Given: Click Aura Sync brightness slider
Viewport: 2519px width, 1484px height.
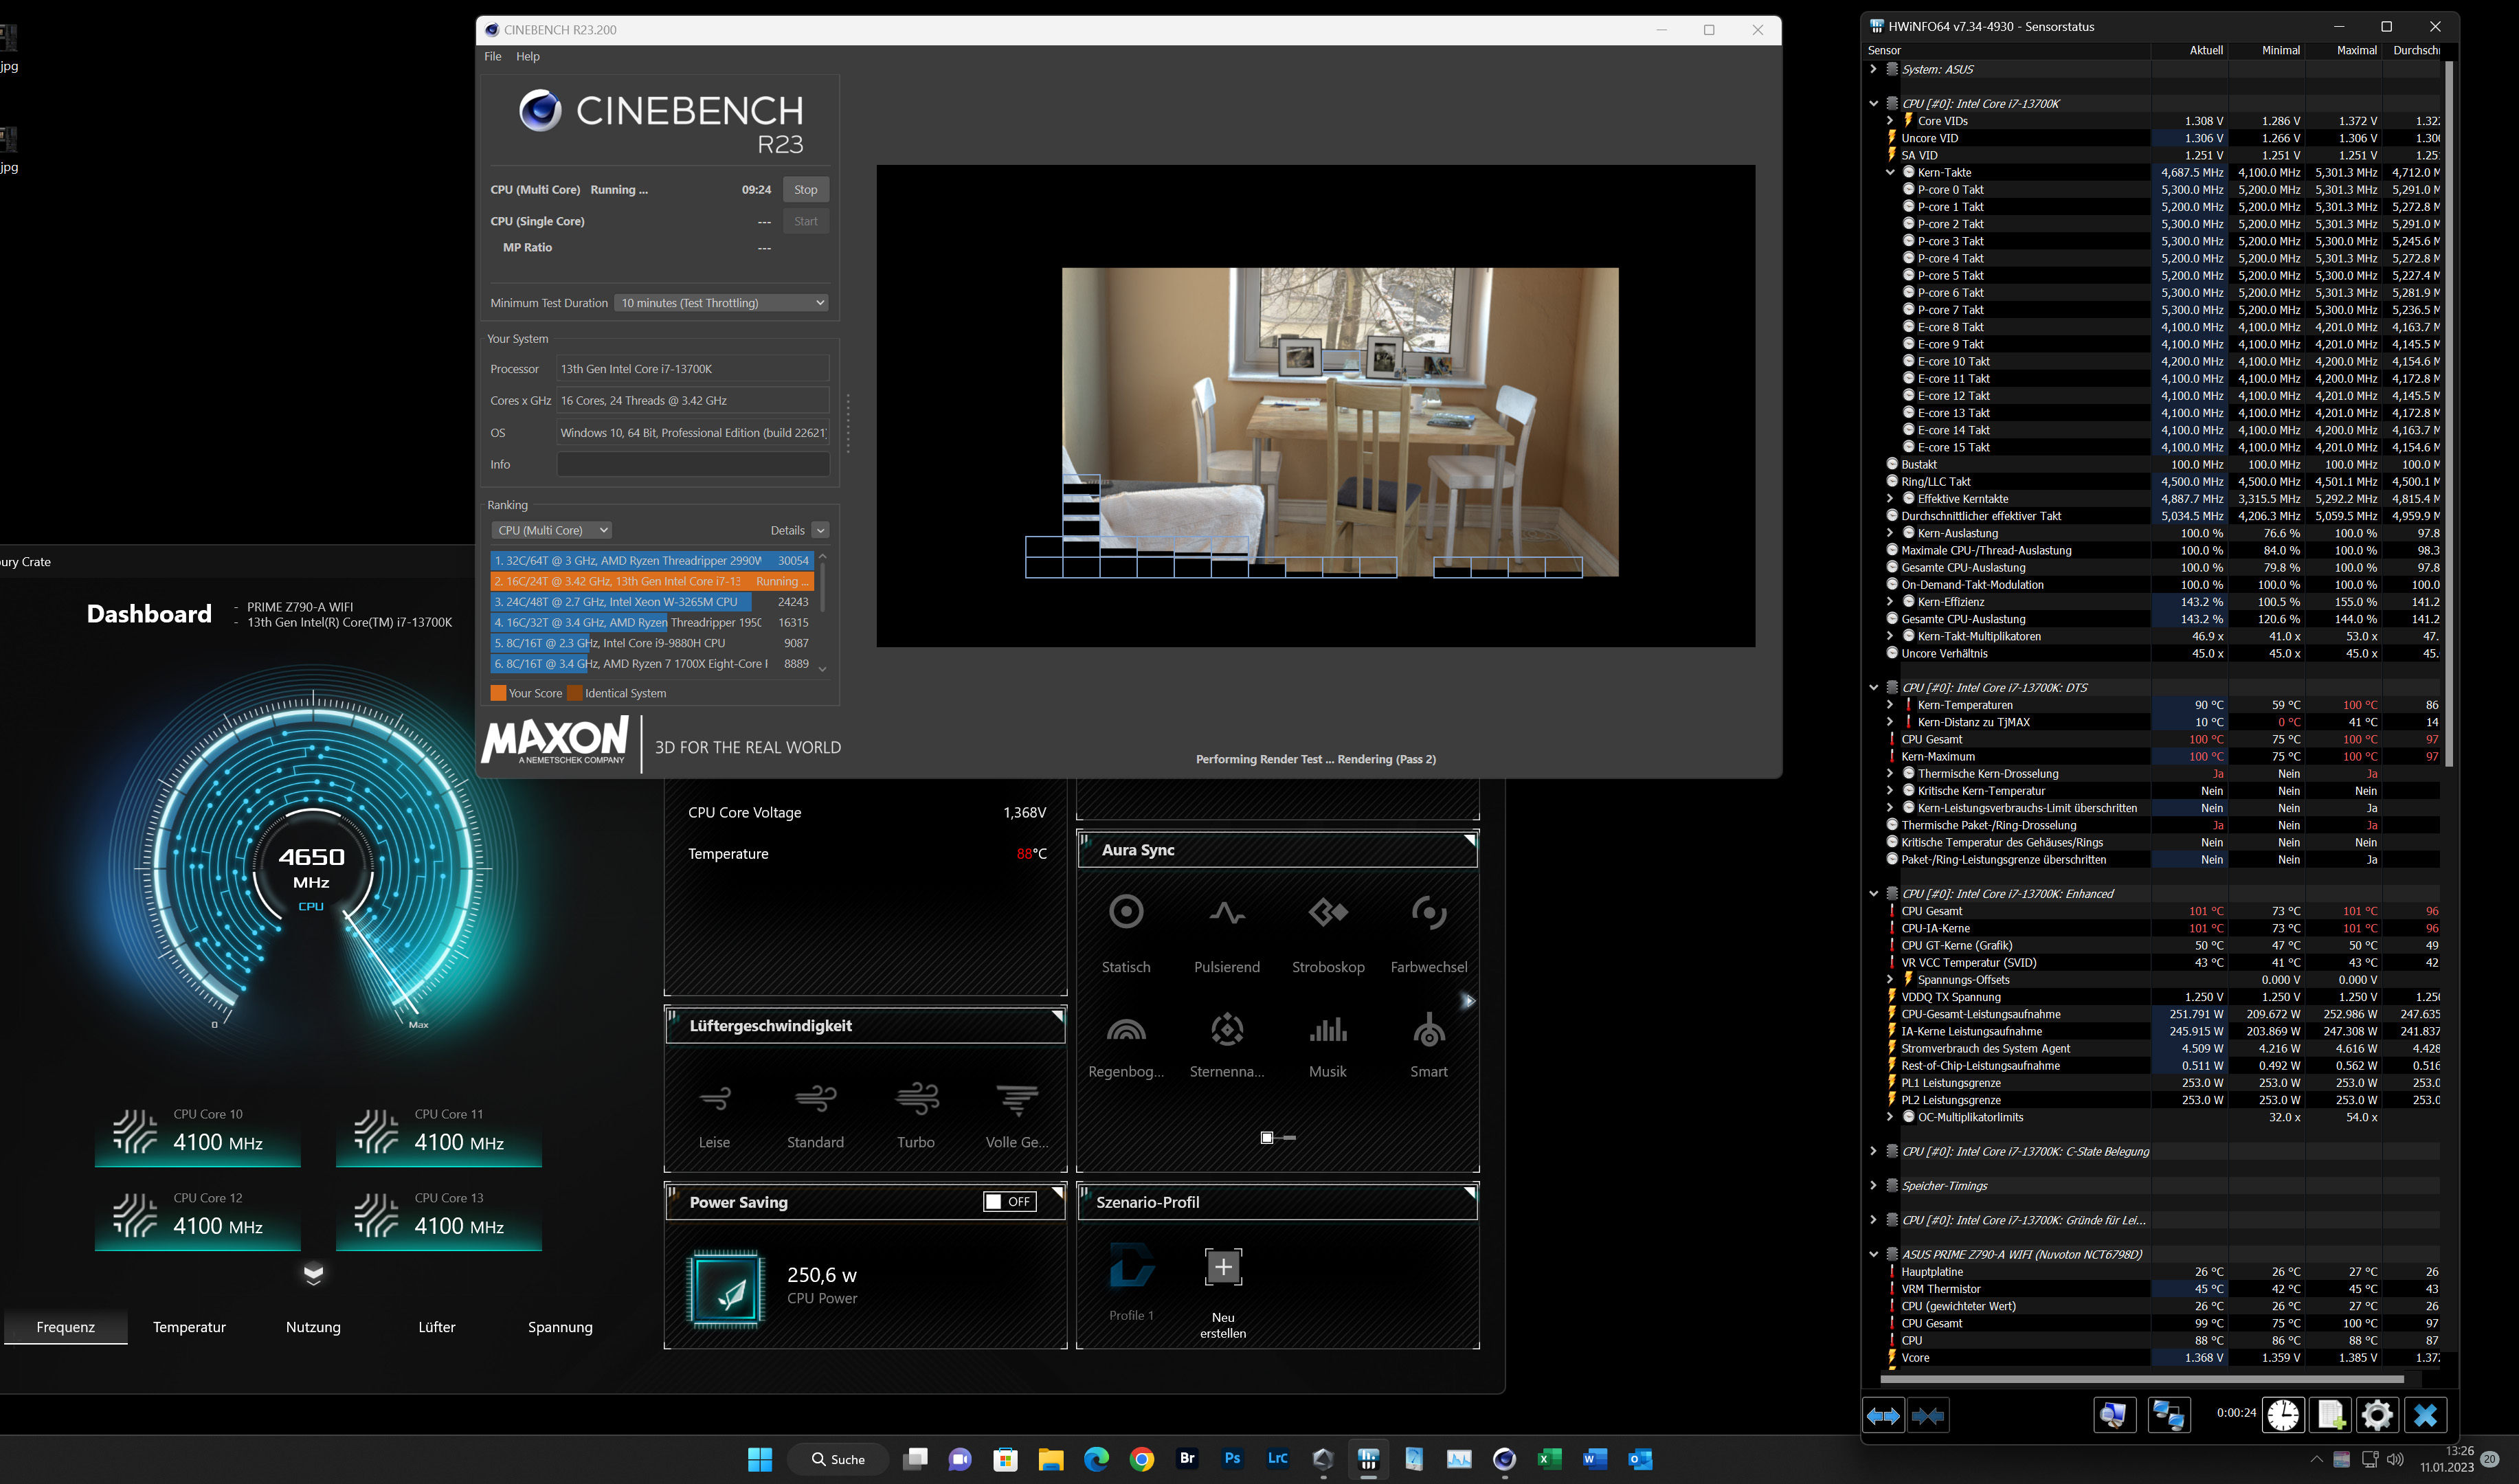Looking at the screenshot, I should (x=1278, y=1138).
